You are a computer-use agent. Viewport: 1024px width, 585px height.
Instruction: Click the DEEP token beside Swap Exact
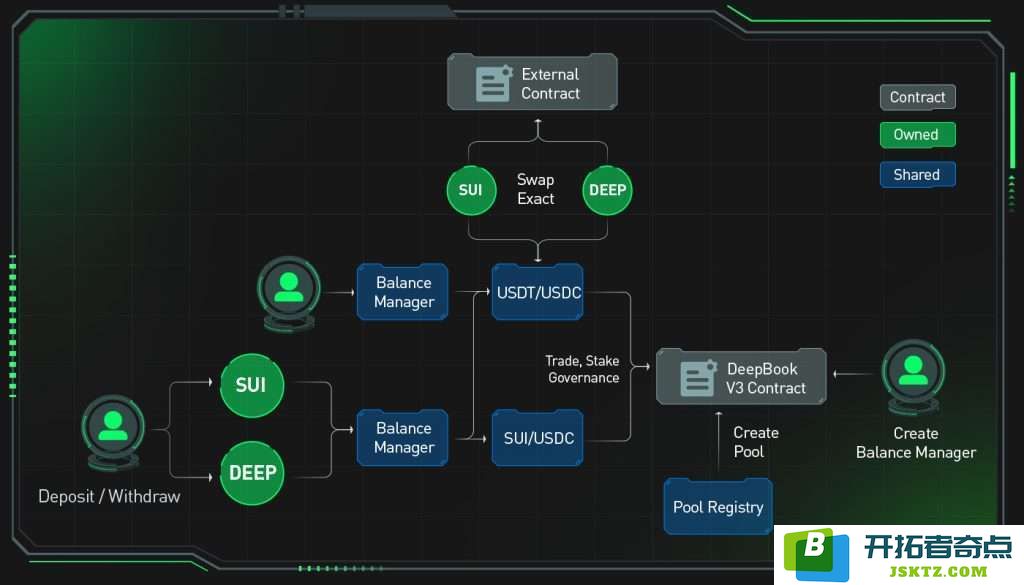[x=607, y=190]
